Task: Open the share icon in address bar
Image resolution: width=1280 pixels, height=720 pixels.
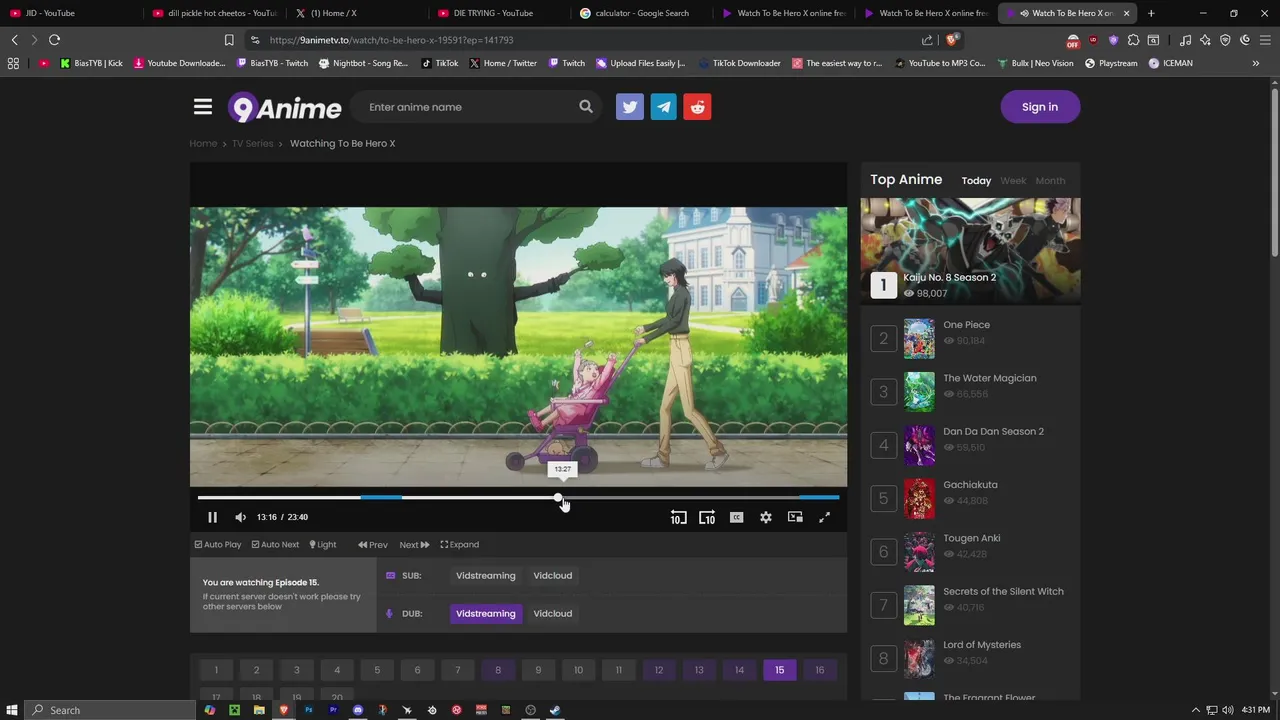Action: [x=927, y=40]
